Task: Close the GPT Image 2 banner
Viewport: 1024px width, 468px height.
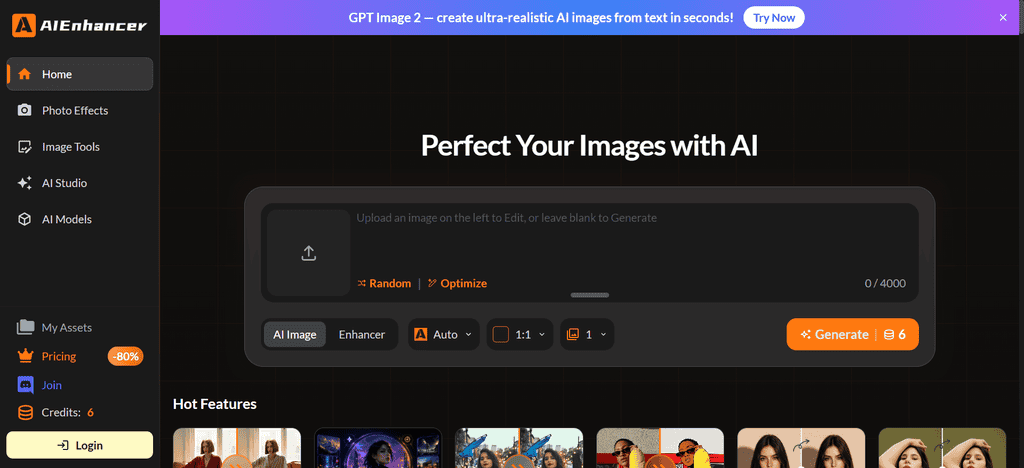Action: [1003, 18]
